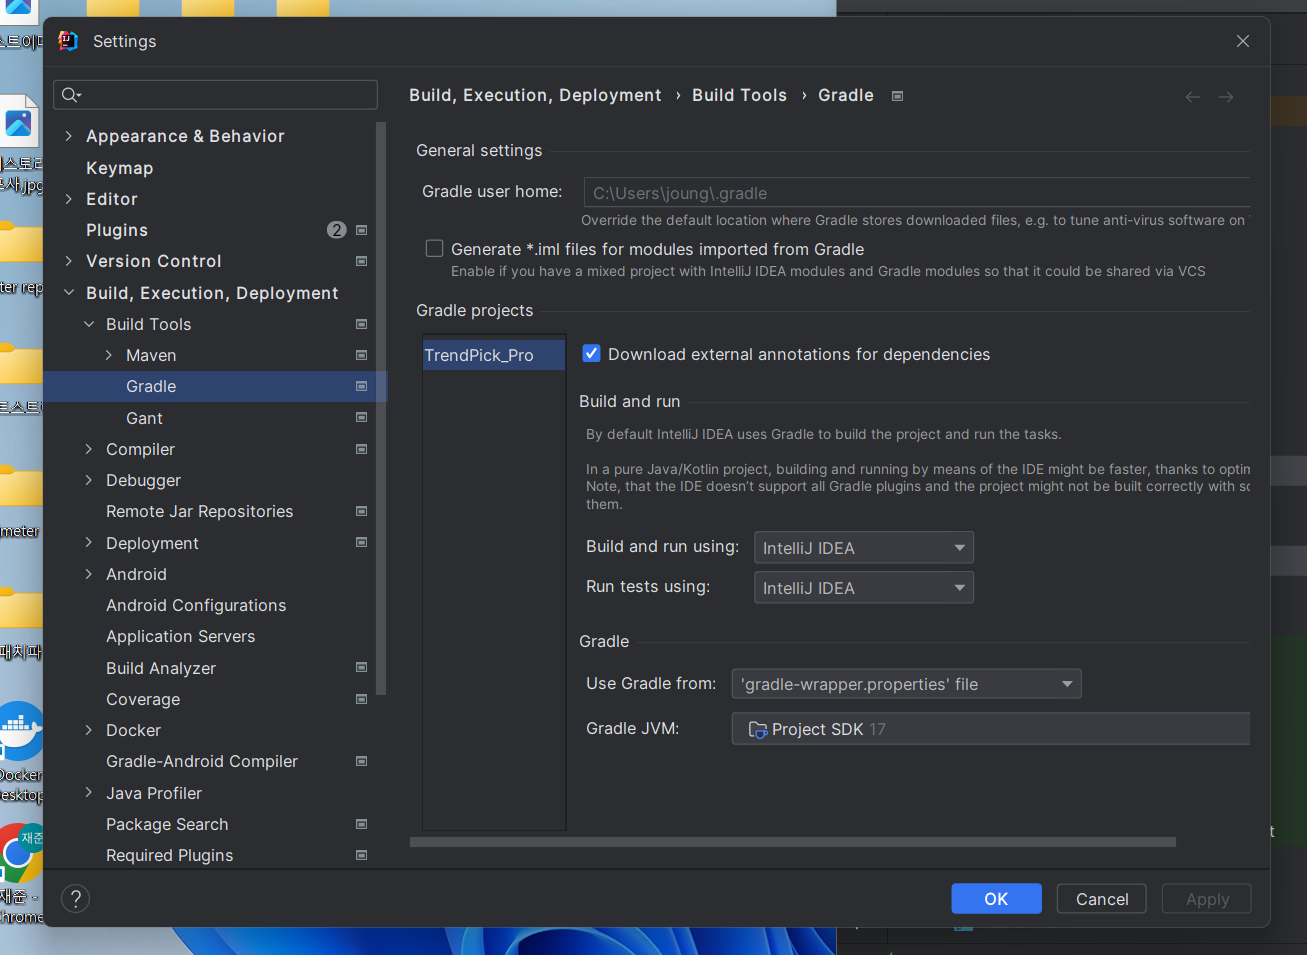This screenshot has height=955, width=1307.
Task: Click the horizontal scrollbar under Gradle panel
Action: tap(793, 842)
